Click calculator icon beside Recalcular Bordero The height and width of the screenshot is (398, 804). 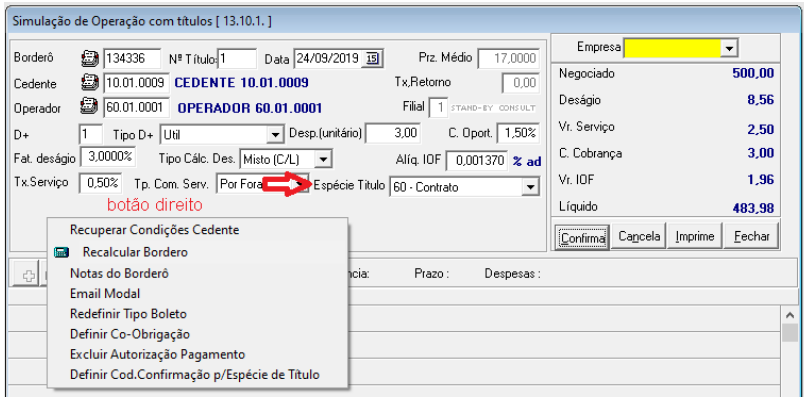[62, 252]
